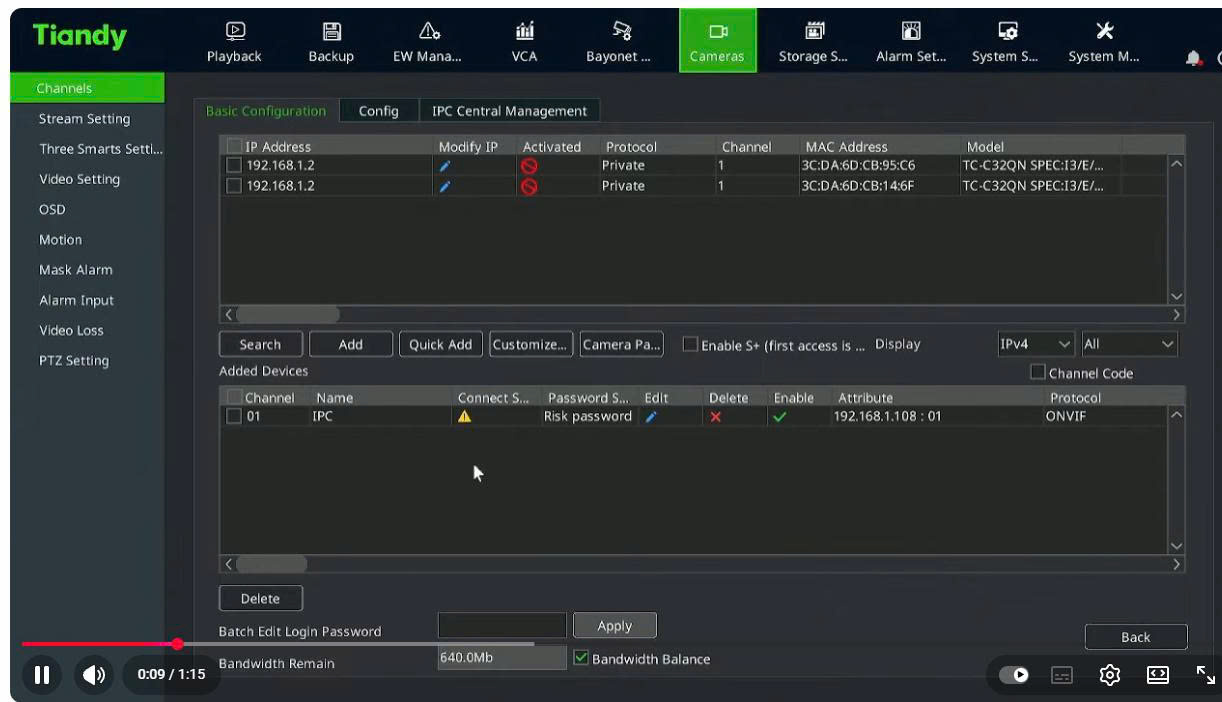Image resolution: width=1222 pixels, height=702 pixels.
Task: Click the Quick Add button
Action: 440,344
